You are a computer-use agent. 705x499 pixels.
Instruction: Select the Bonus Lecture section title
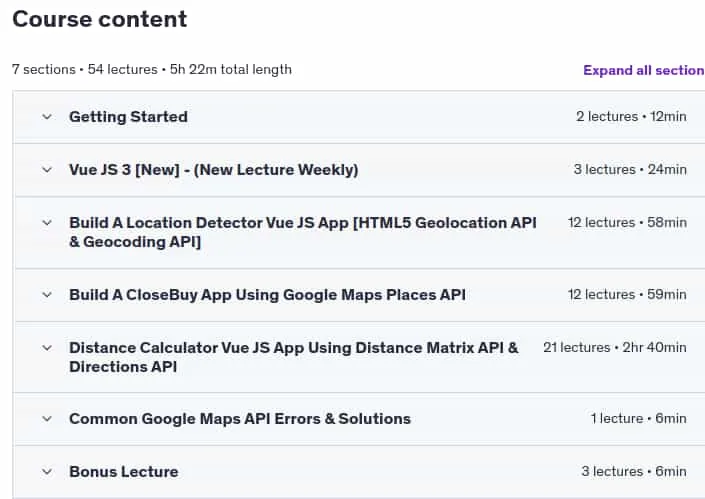tap(124, 472)
